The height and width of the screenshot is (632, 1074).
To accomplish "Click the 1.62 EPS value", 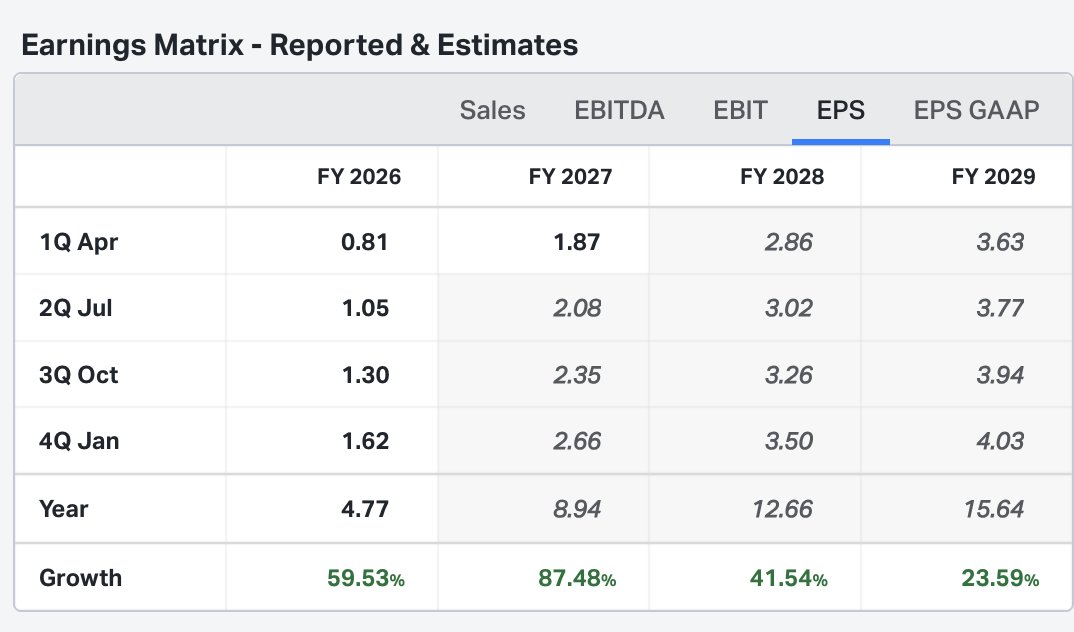I will (365, 441).
